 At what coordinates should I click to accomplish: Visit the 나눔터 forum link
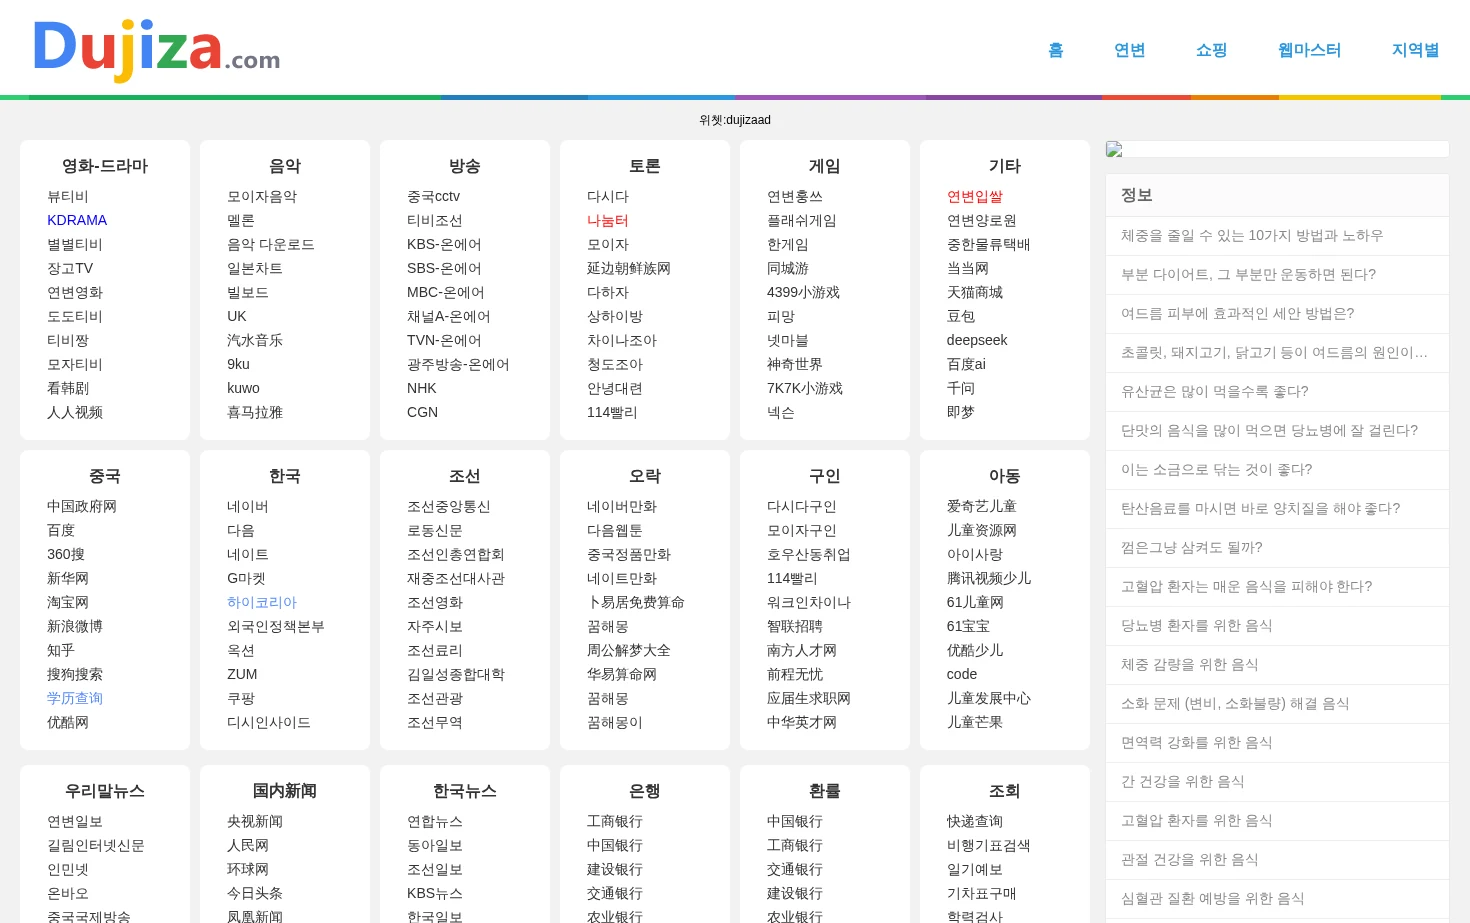point(608,220)
